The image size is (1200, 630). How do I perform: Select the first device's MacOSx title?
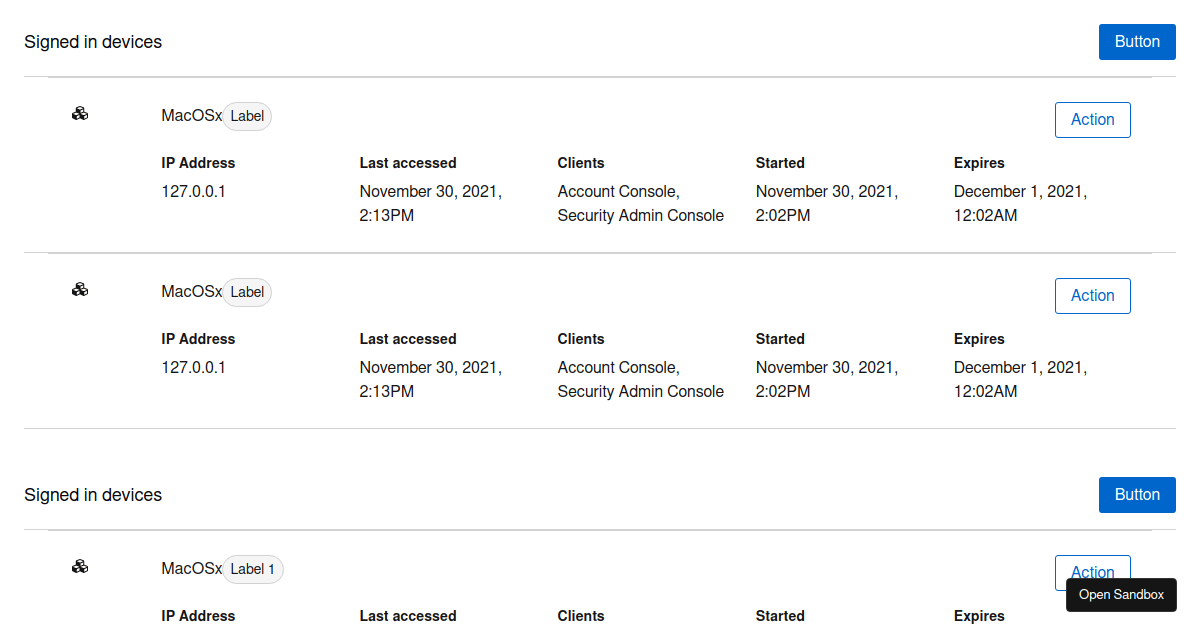coord(191,116)
